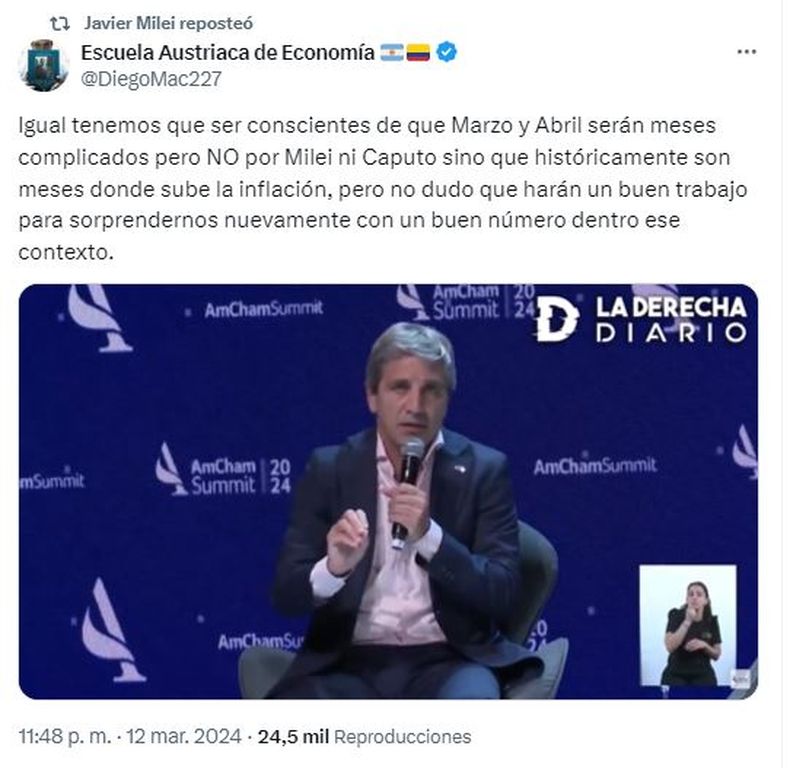Click the repost arrows icon

pos(60,24)
